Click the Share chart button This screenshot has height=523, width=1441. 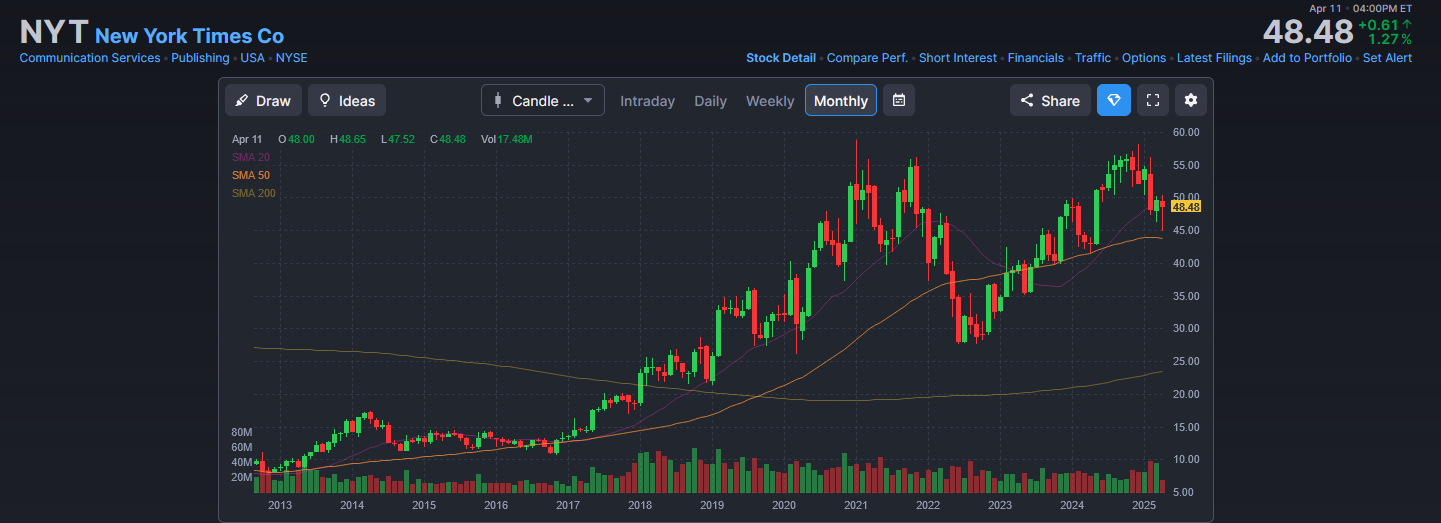point(1049,100)
